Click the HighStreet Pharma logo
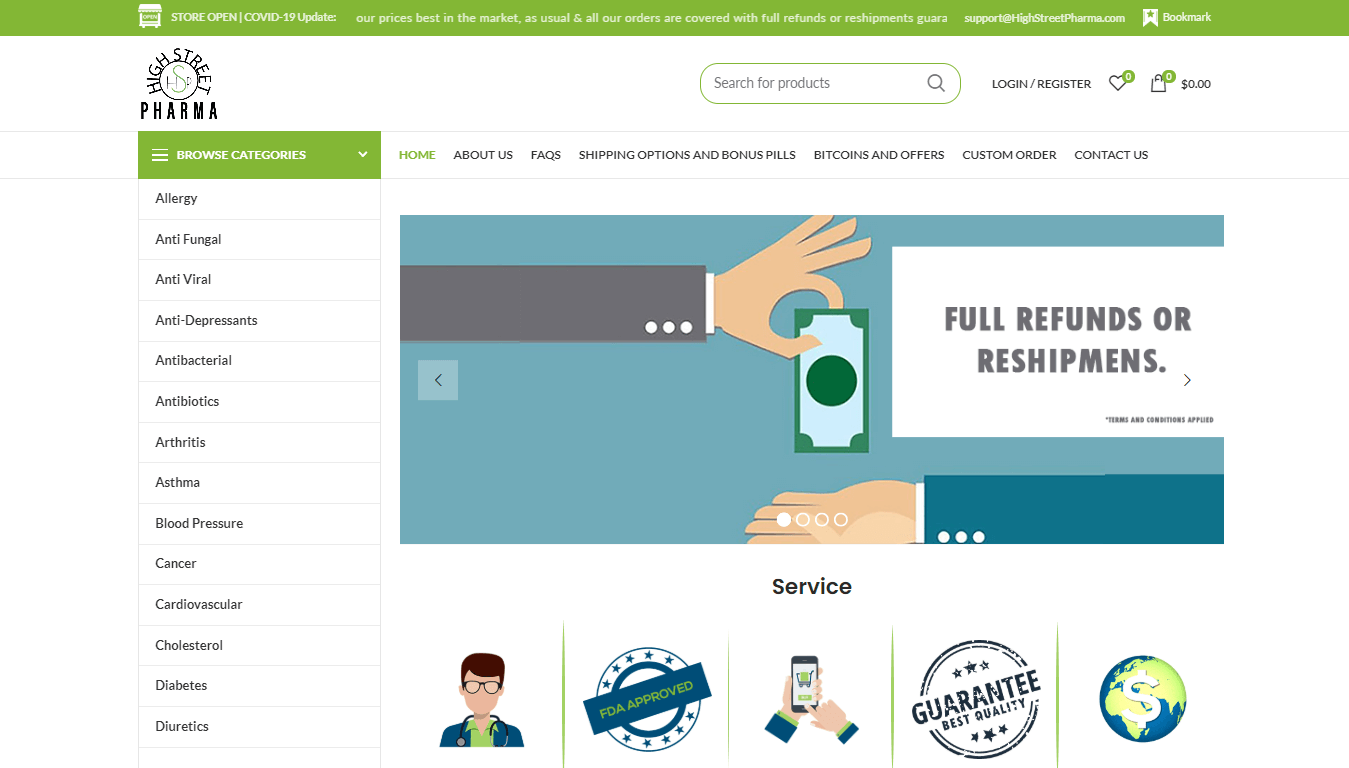This screenshot has height=768, width=1349. click(179, 82)
